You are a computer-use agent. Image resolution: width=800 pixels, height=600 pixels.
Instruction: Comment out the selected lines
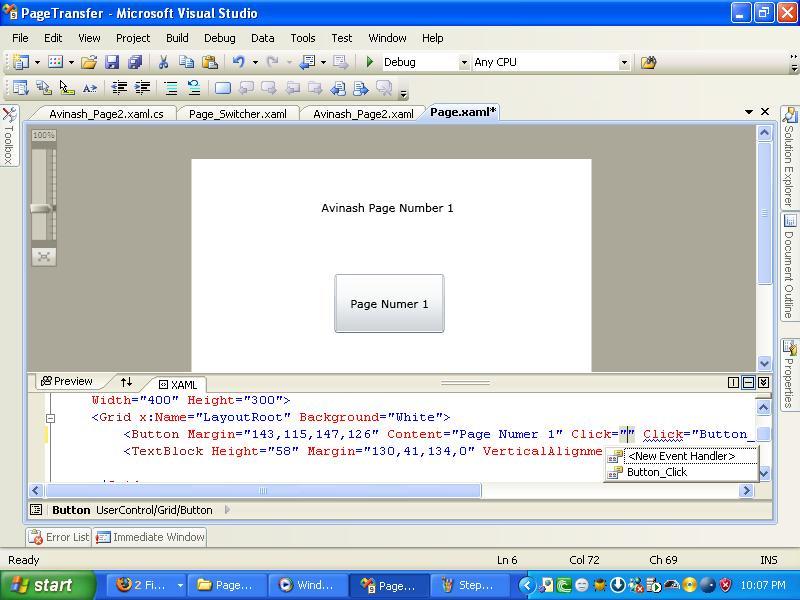(171, 88)
